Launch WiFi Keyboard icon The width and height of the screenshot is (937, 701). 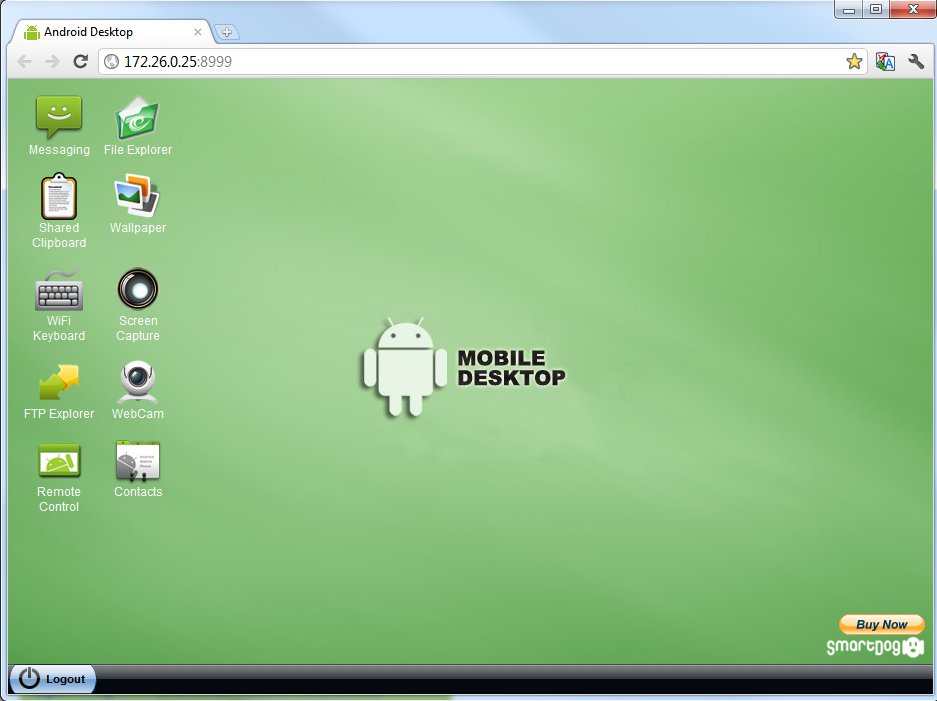(59, 290)
